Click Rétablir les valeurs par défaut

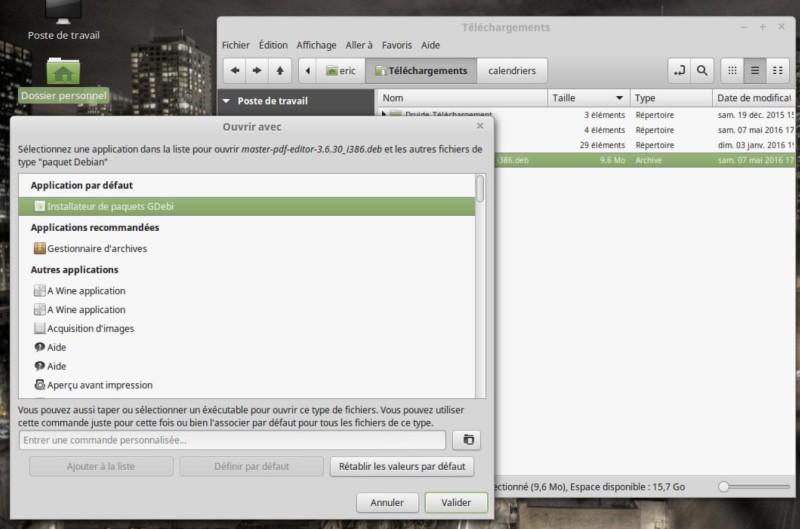401,467
